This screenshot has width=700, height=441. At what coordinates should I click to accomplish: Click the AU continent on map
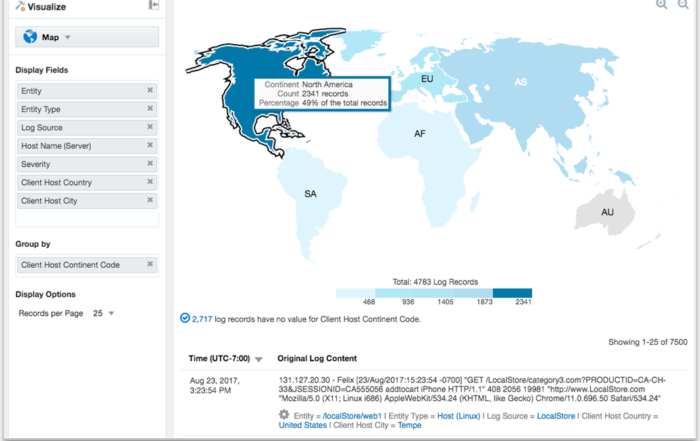pyautogui.click(x=607, y=212)
